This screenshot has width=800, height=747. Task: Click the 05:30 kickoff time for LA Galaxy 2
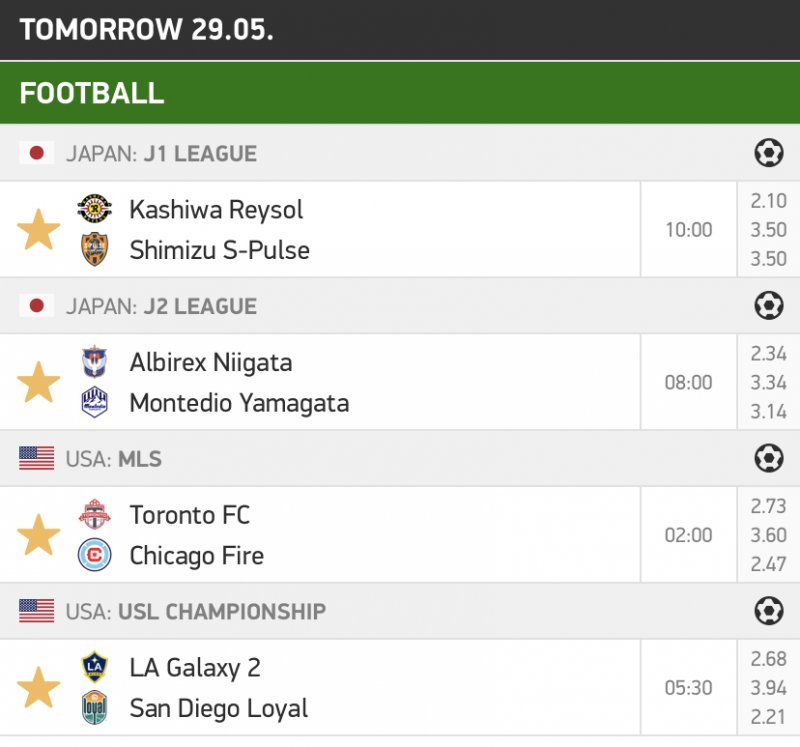[x=689, y=688]
